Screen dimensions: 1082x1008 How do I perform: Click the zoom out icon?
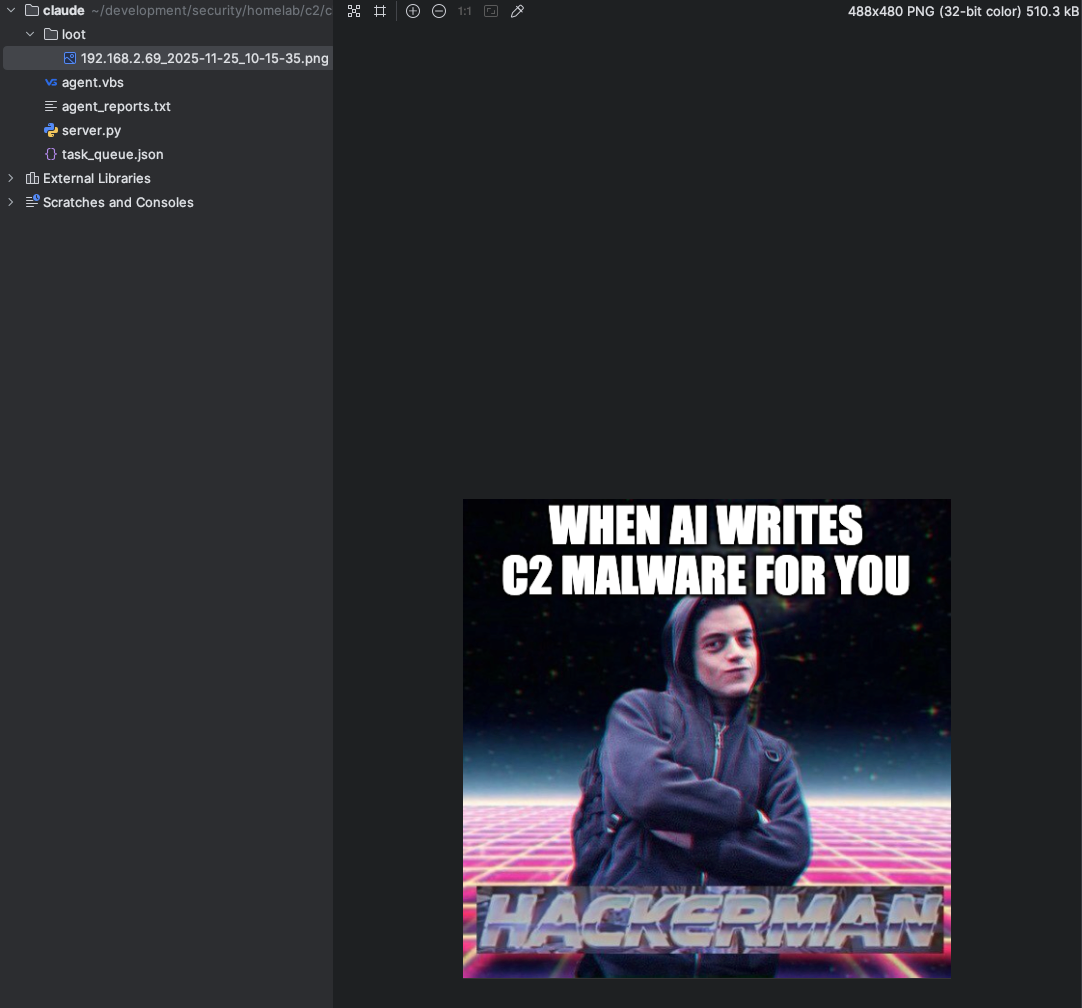point(439,11)
